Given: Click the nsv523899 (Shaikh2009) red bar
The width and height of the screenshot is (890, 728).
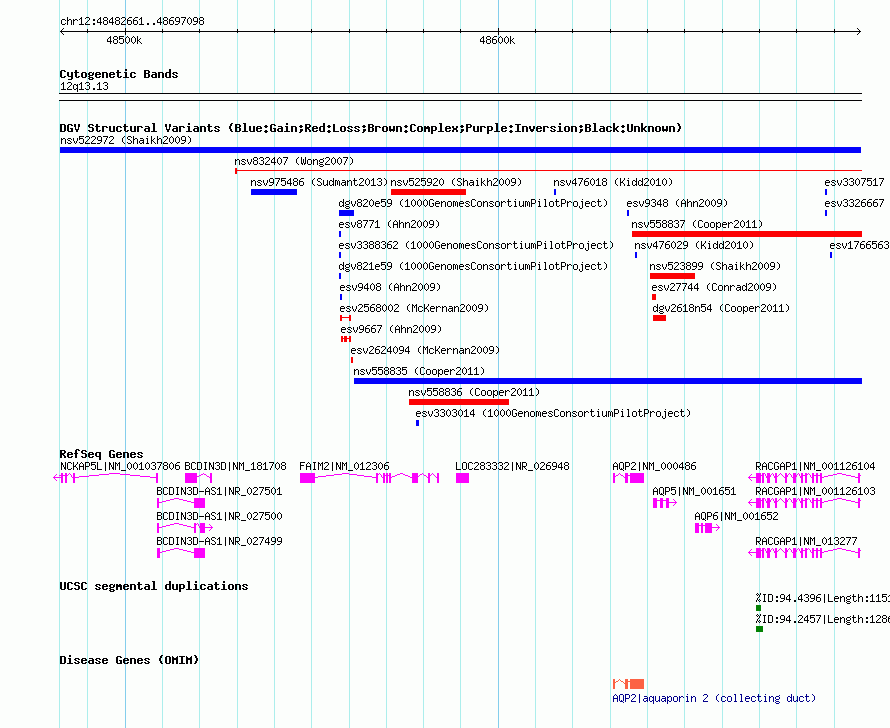Looking at the screenshot, I should tap(672, 276).
